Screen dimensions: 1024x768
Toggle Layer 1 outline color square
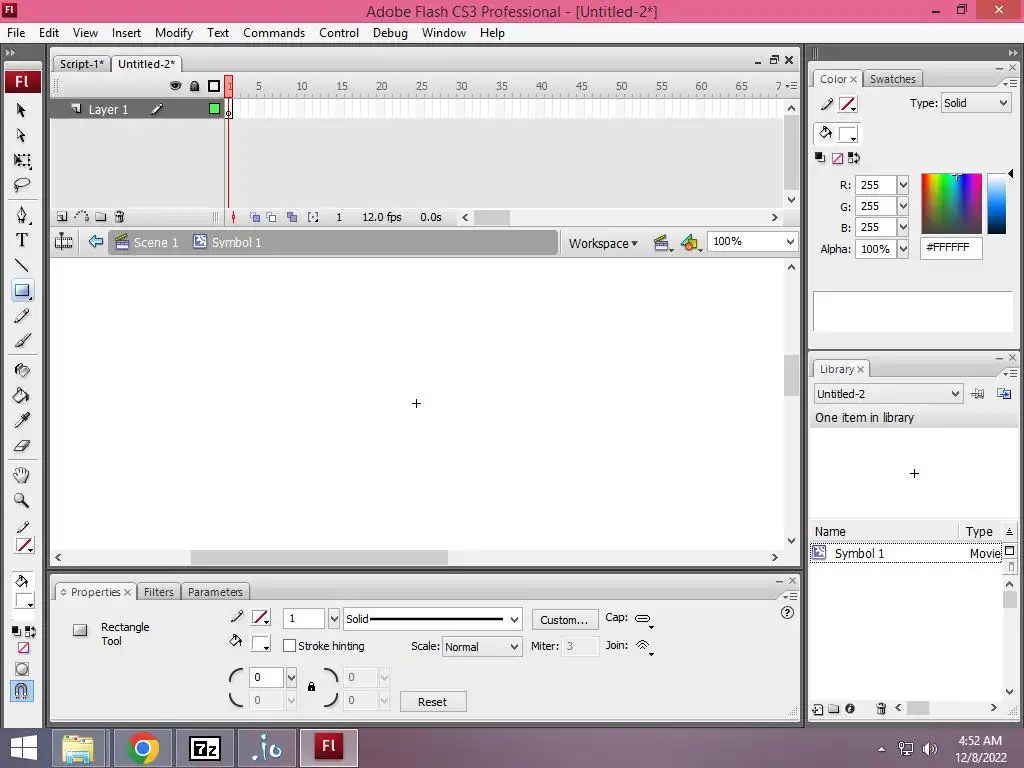tap(214, 109)
